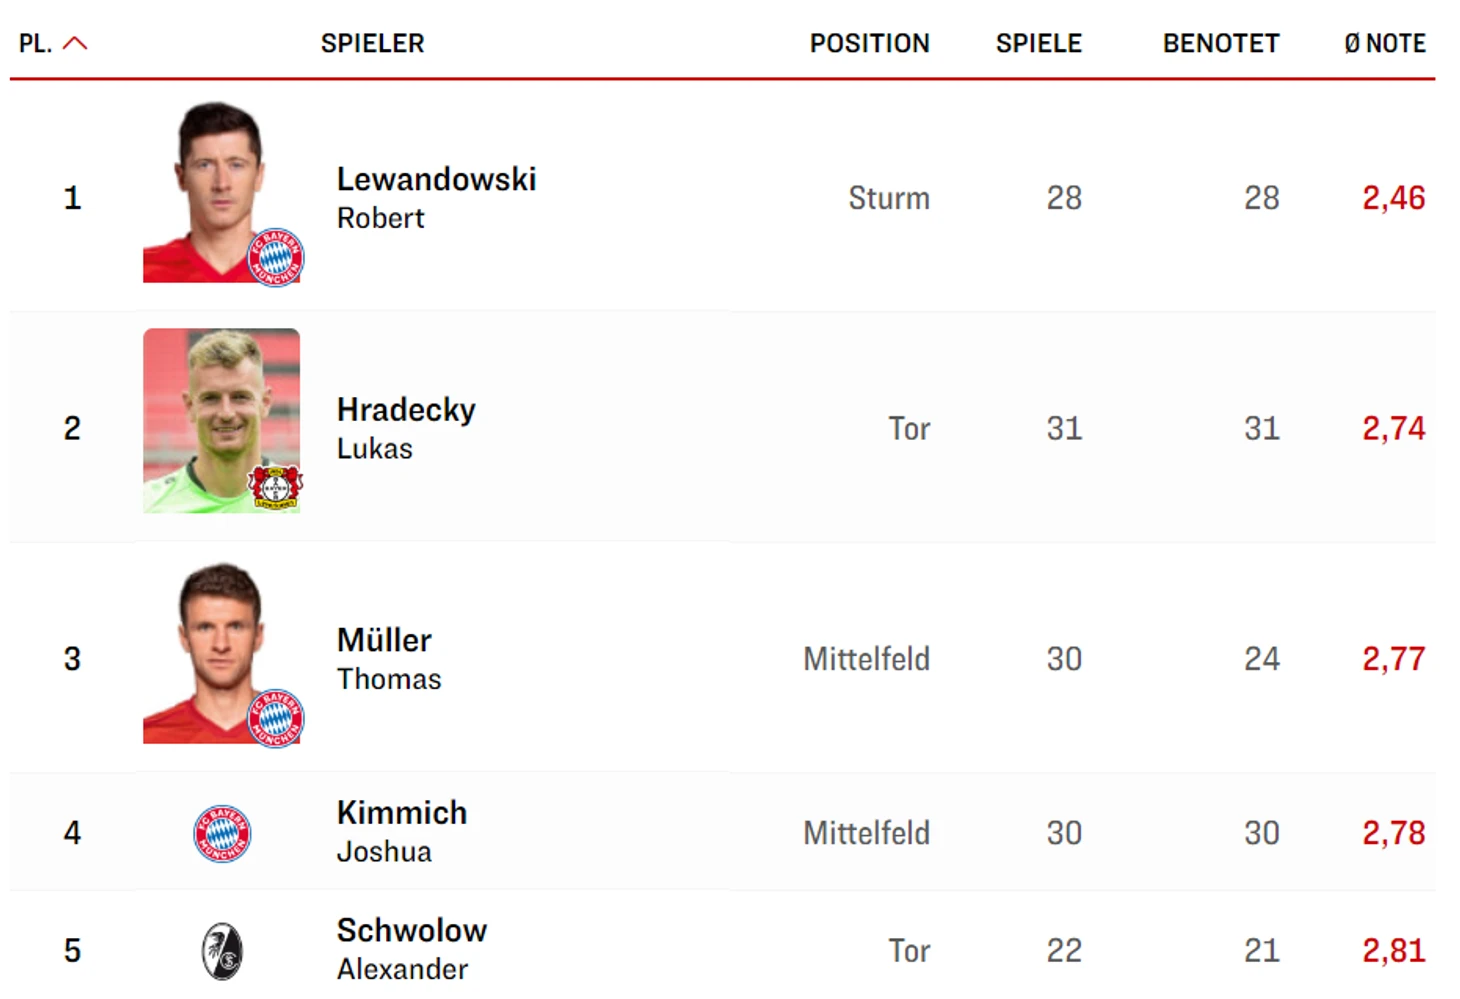Sort table by SPIELER column
The height and width of the screenshot is (999, 1460).
click(372, 43)
